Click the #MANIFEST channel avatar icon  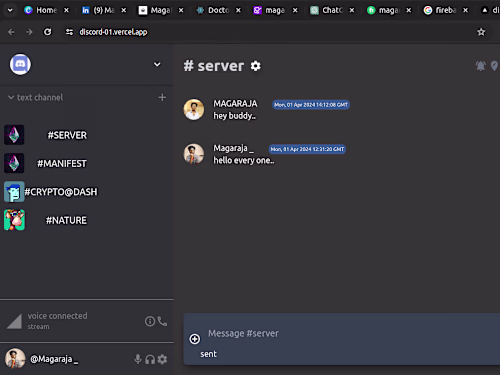tap(14, 163)
